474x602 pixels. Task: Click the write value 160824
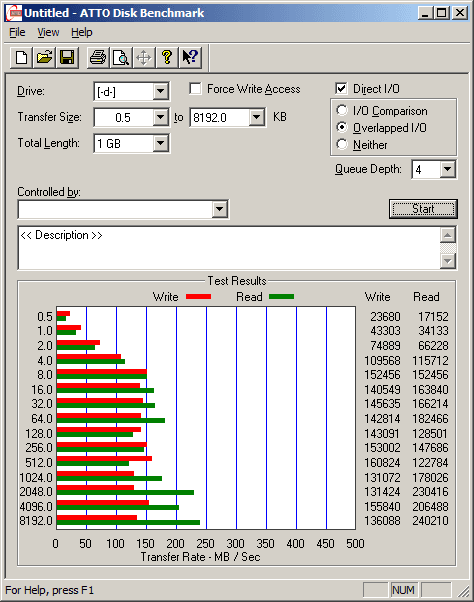pos(382,463)
